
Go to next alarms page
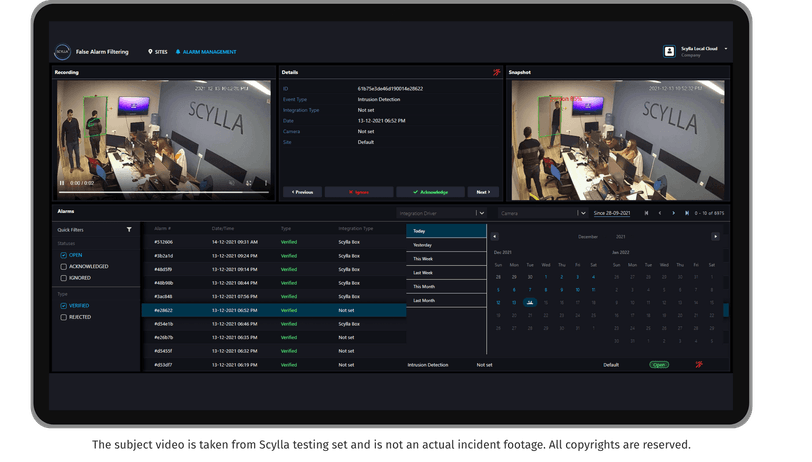(673, 213)
